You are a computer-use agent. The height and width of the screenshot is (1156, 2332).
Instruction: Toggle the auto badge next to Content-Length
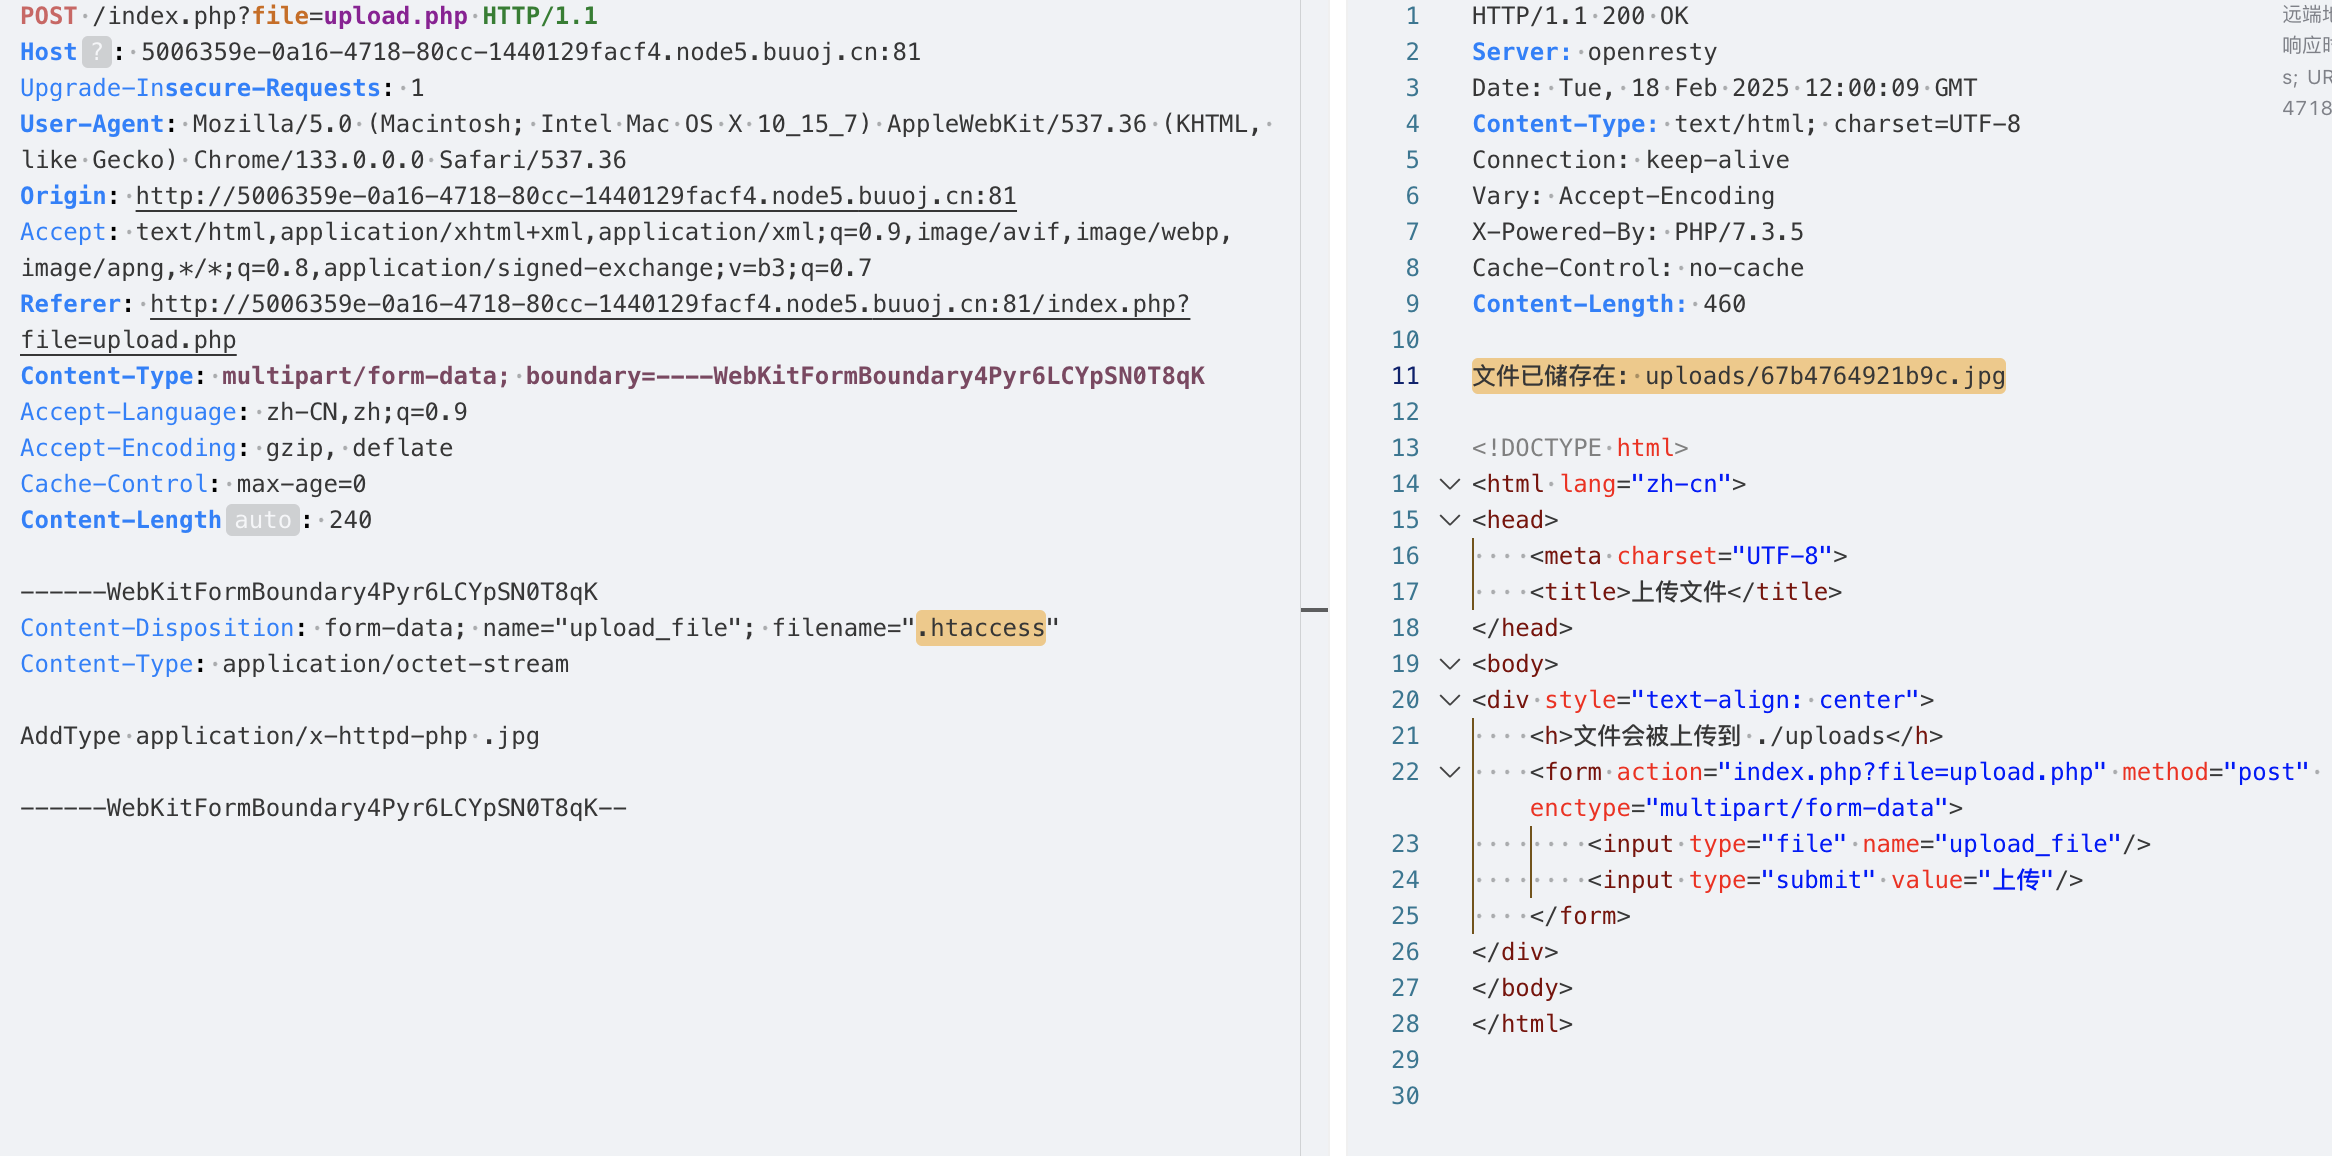coord(262,520)
